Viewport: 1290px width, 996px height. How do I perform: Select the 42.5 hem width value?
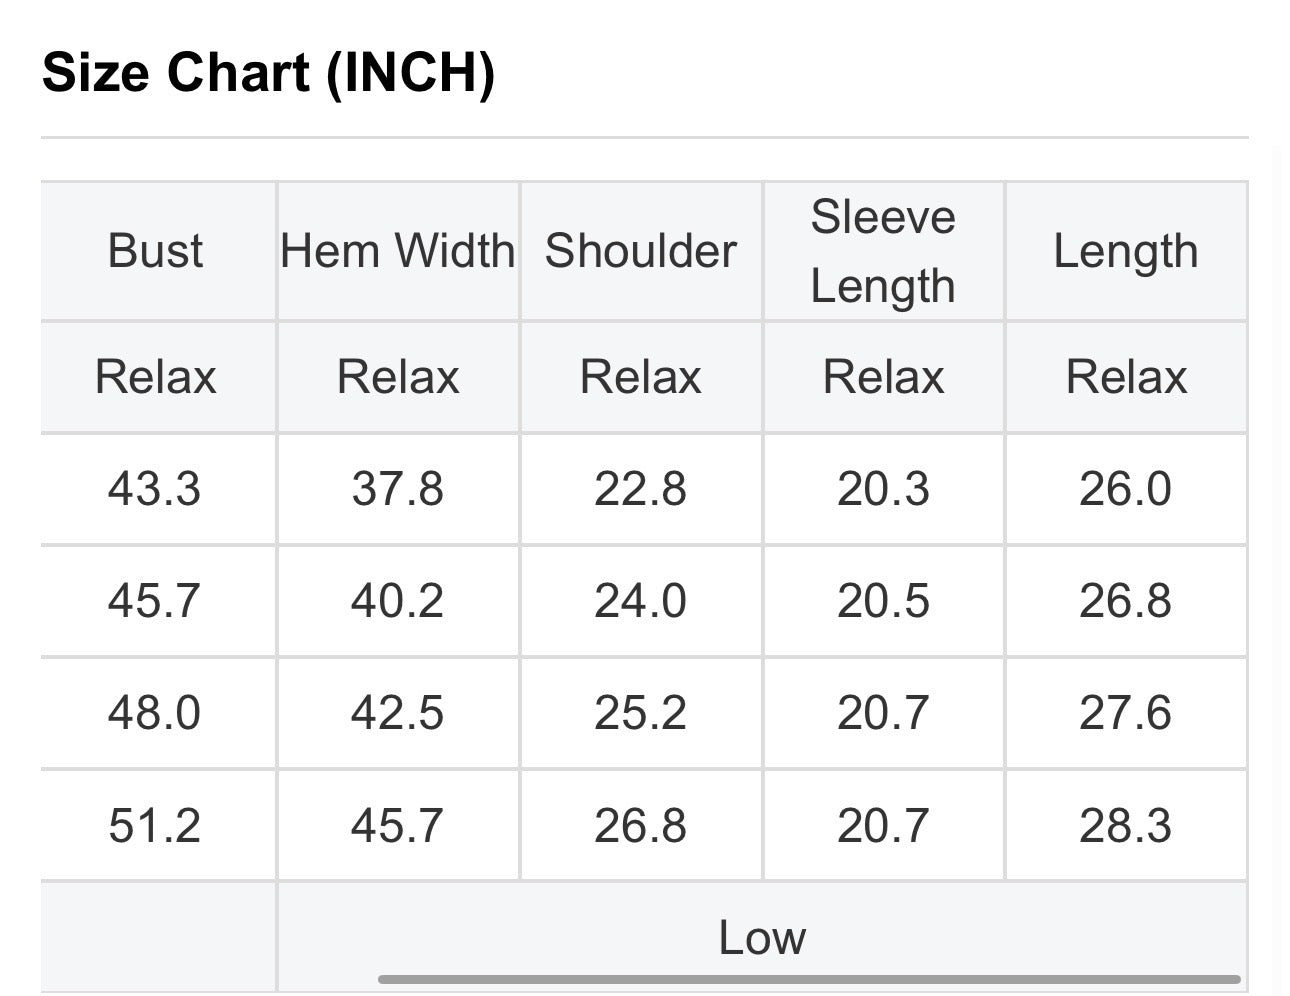[398, 713]
